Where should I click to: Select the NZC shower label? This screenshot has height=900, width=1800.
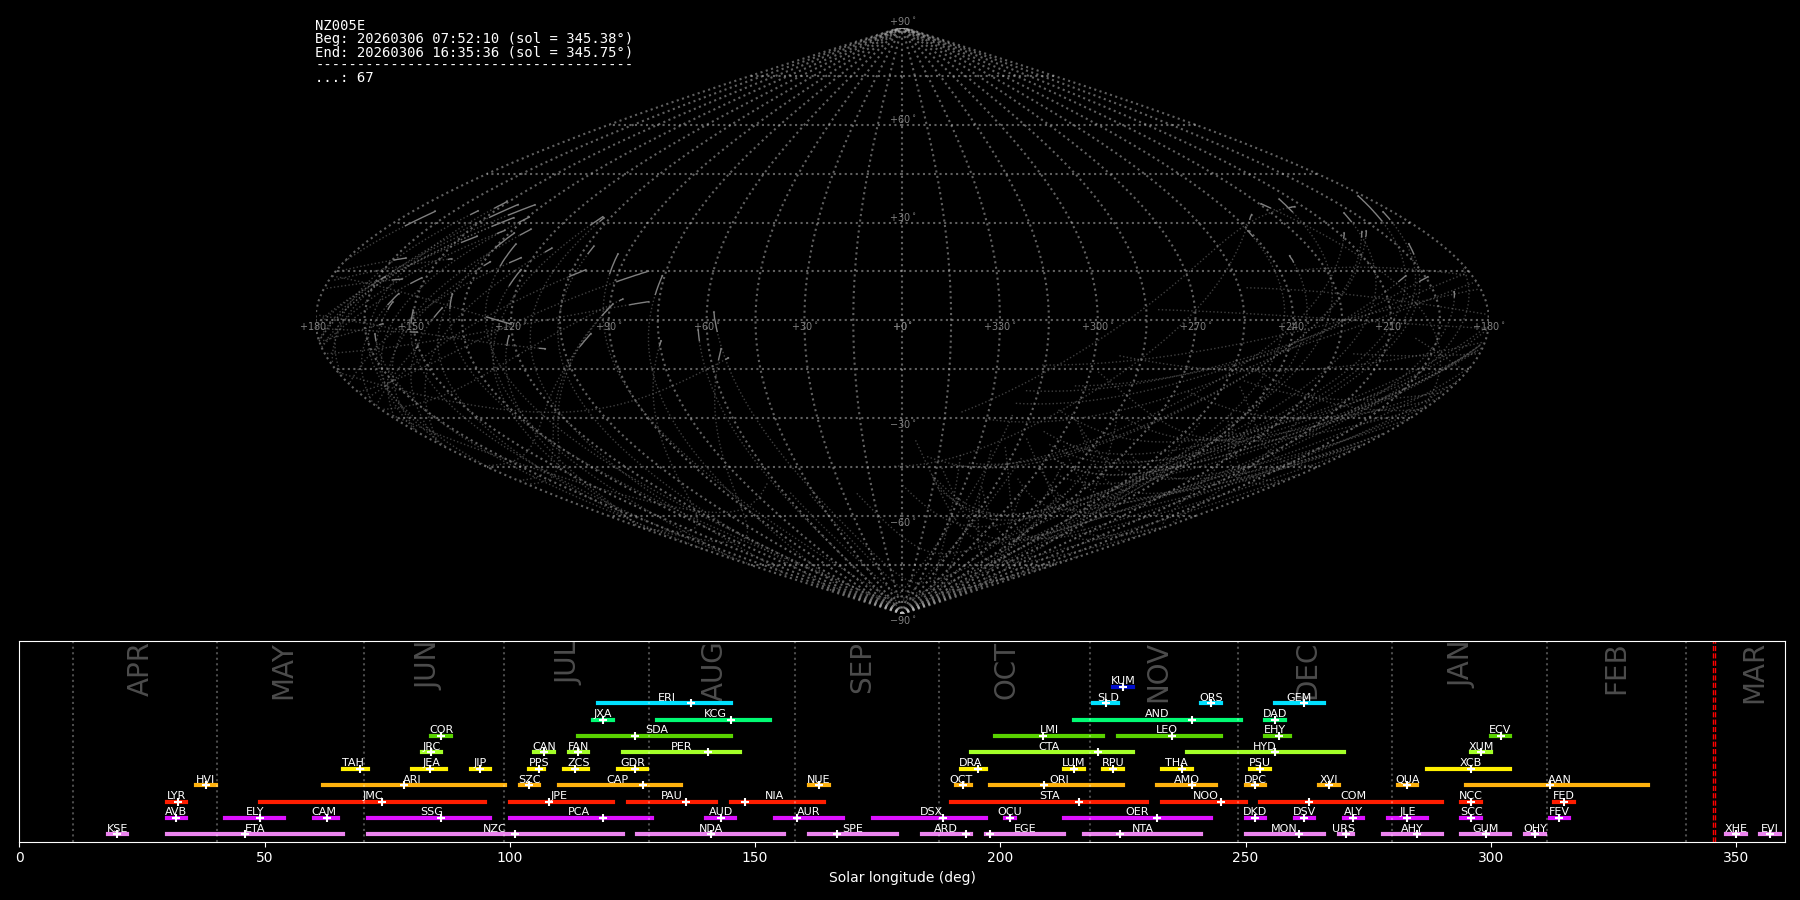click(495, 829)
